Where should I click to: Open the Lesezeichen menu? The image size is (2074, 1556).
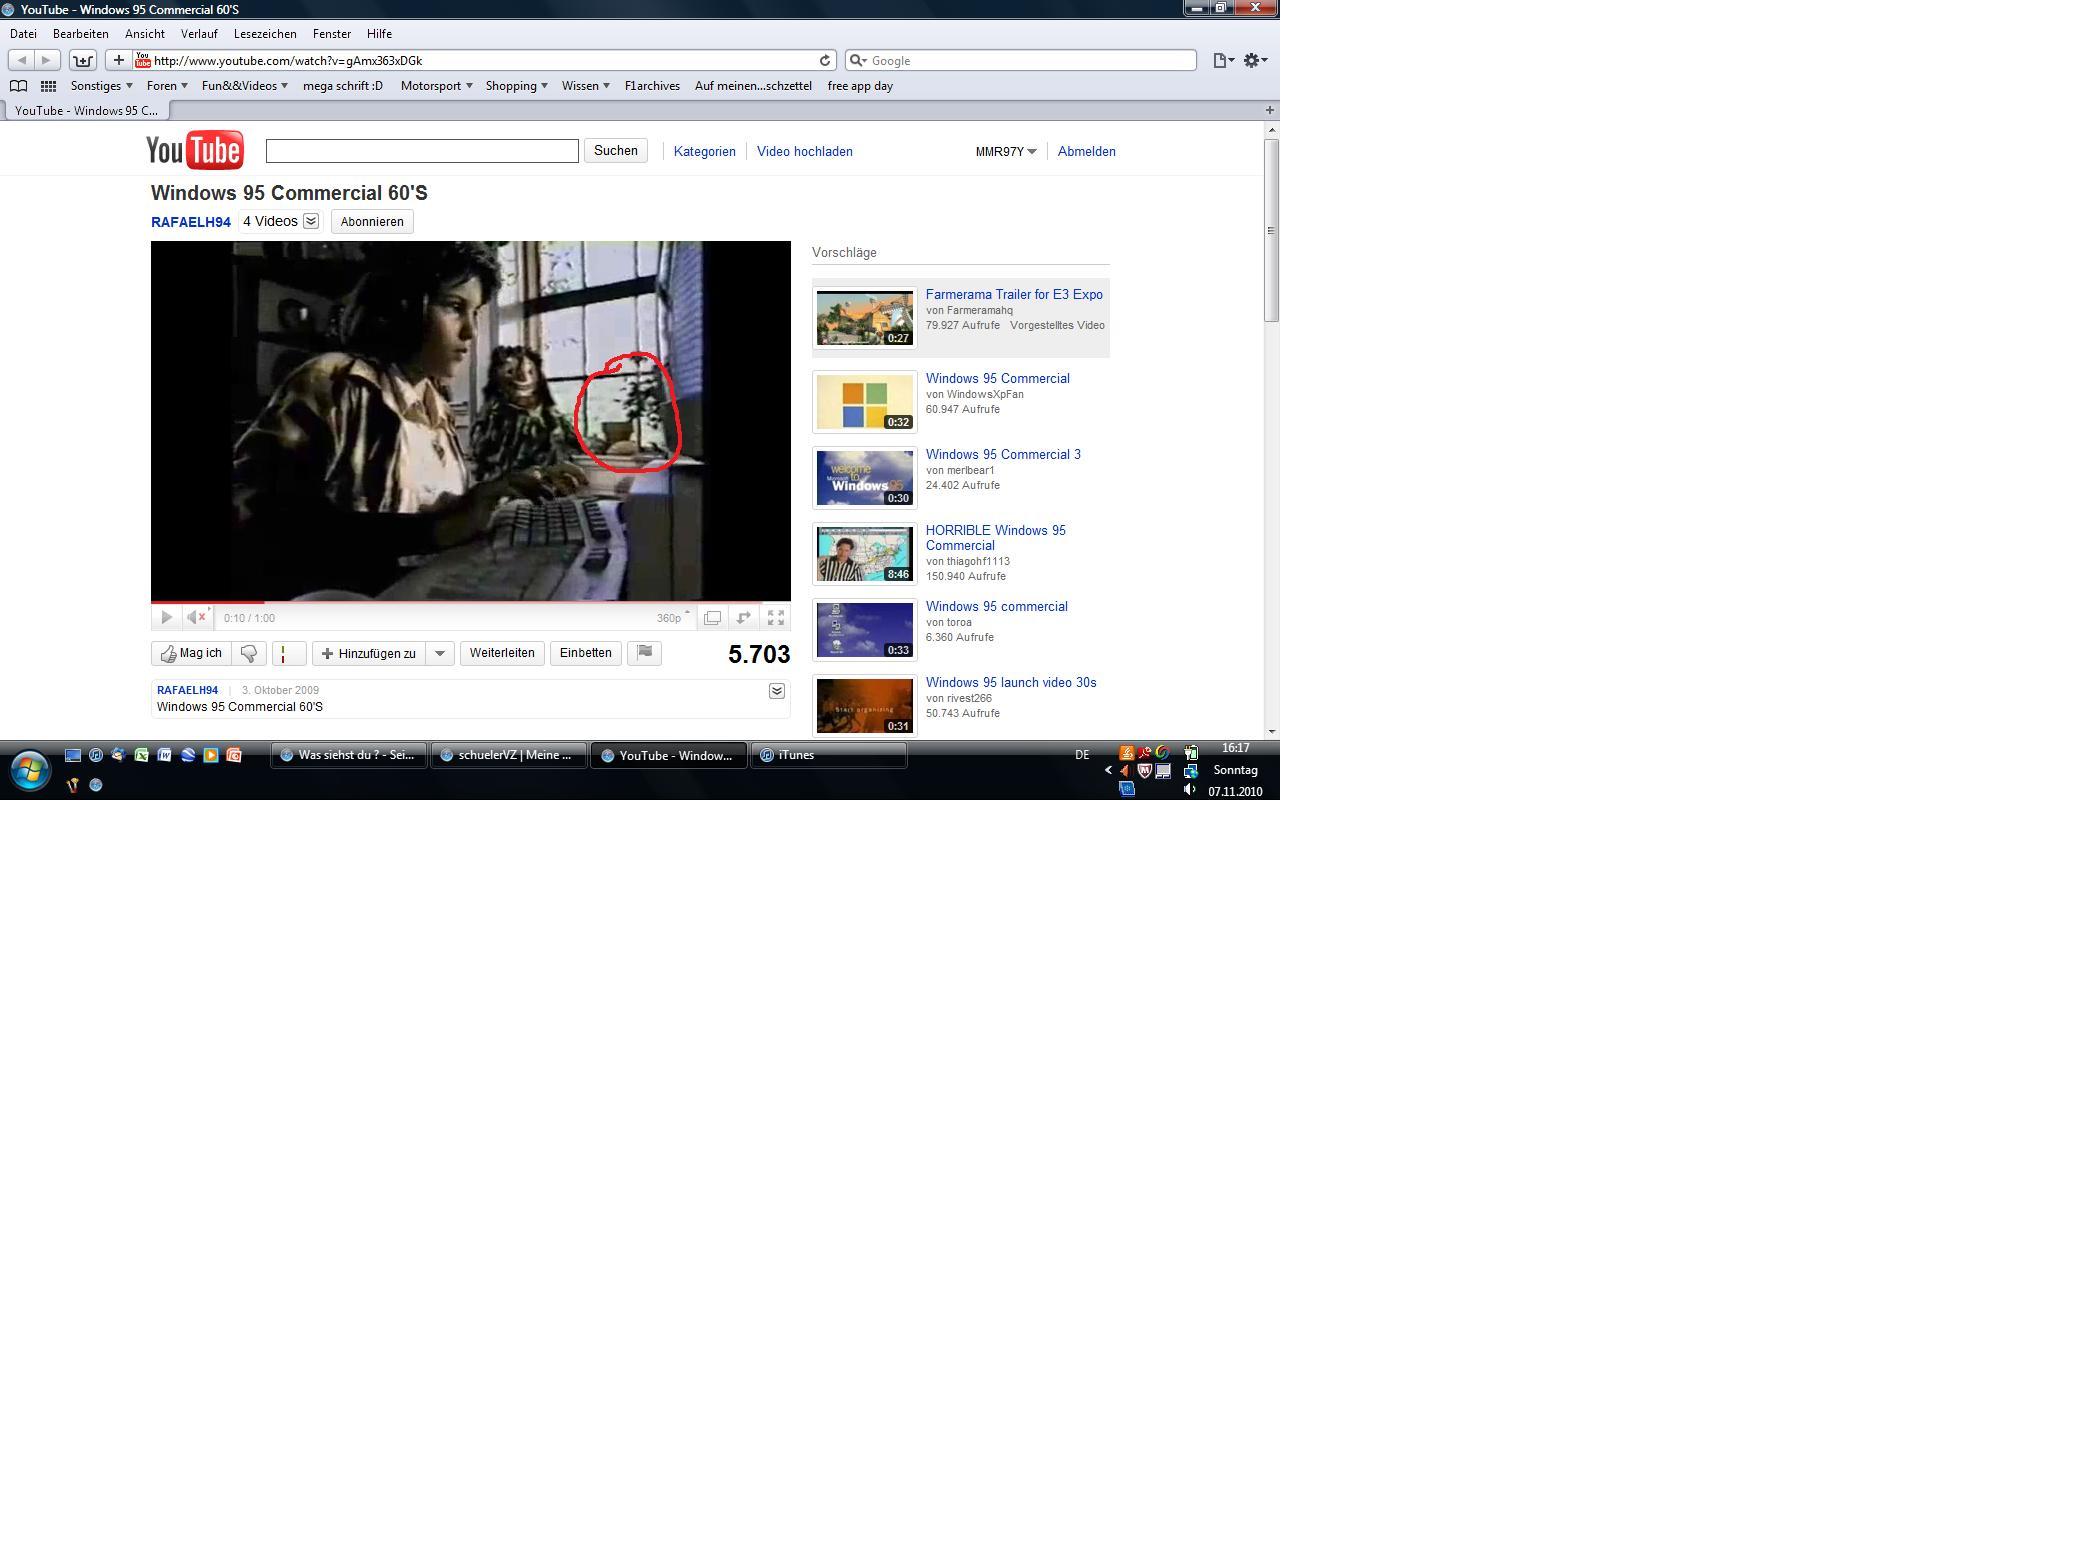tap(265, 34)
